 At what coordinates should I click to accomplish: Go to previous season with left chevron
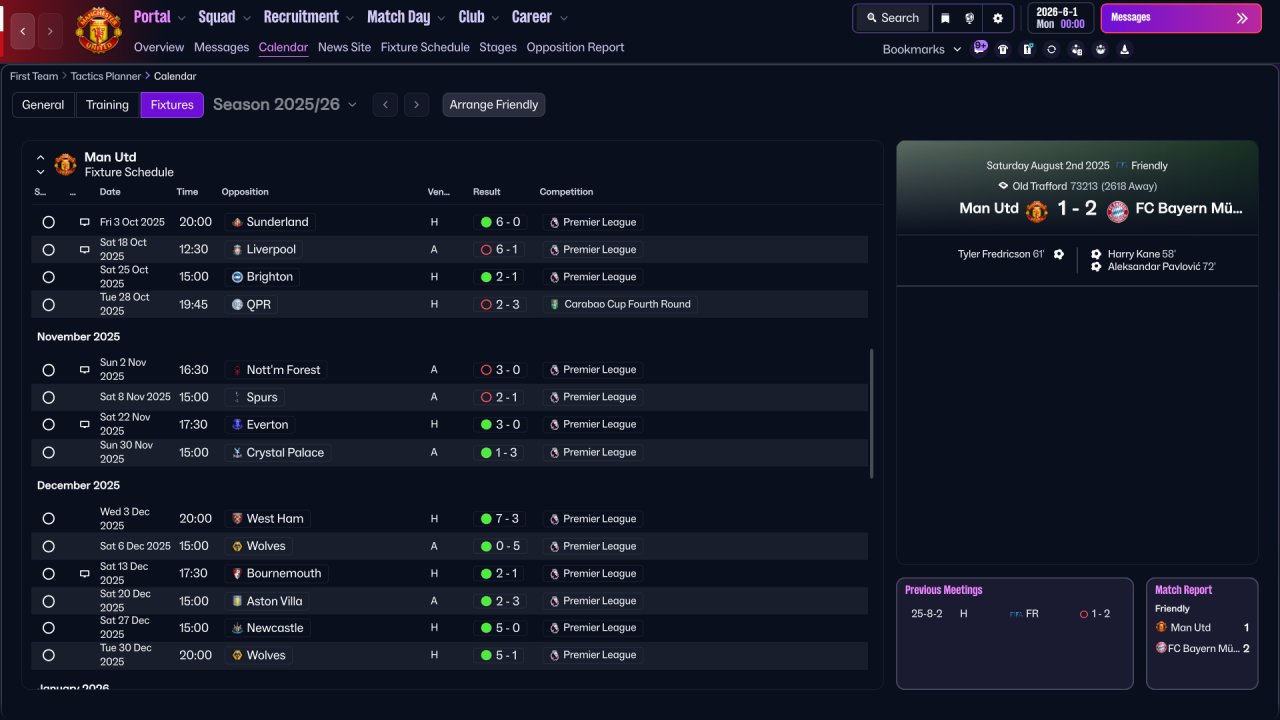pos(385,105)
